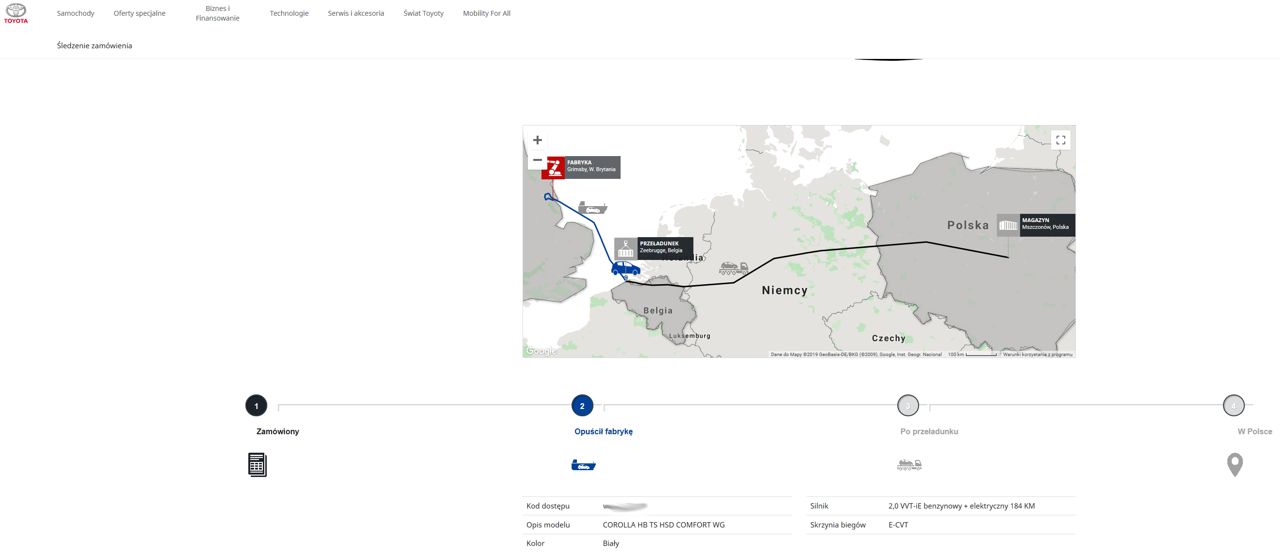1280x552 pixels.
Task: Click the Polska country label on map
Action: (968, 225)
